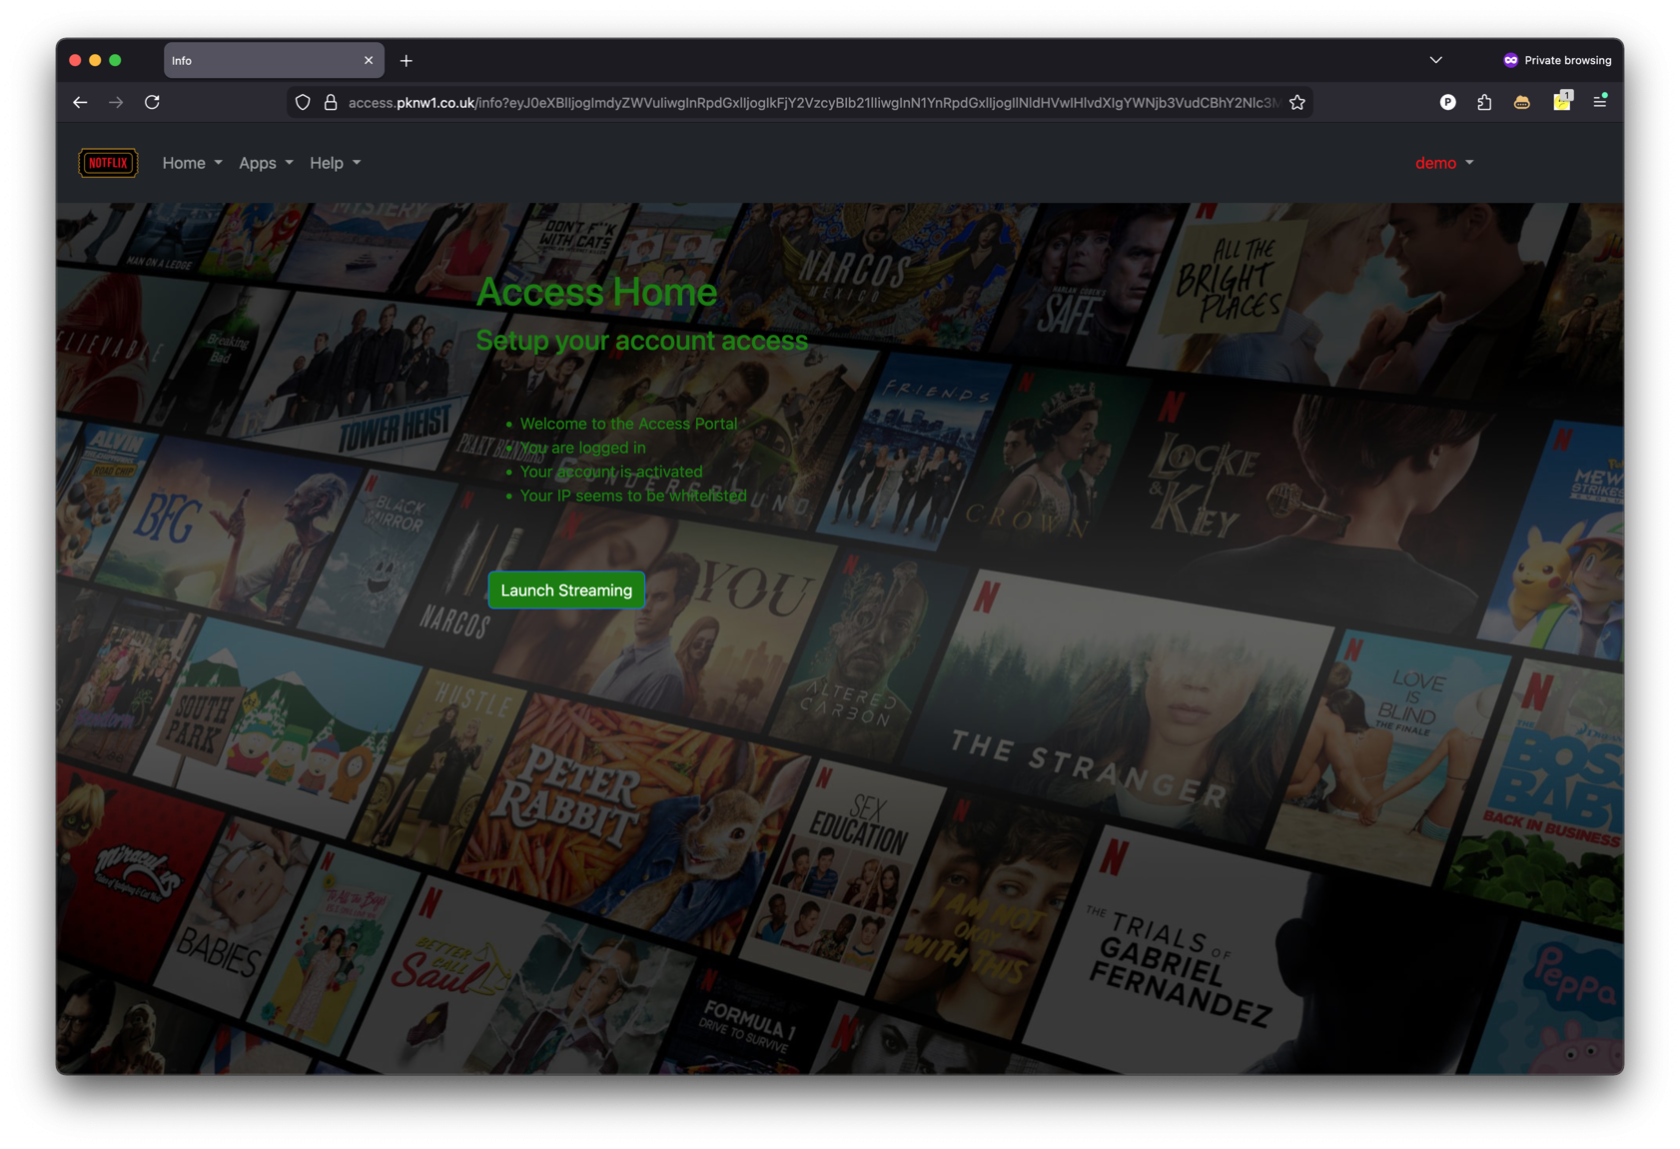Click the Access Home heading
This screenshot has height=1149, width=1680.
[596, 292]
